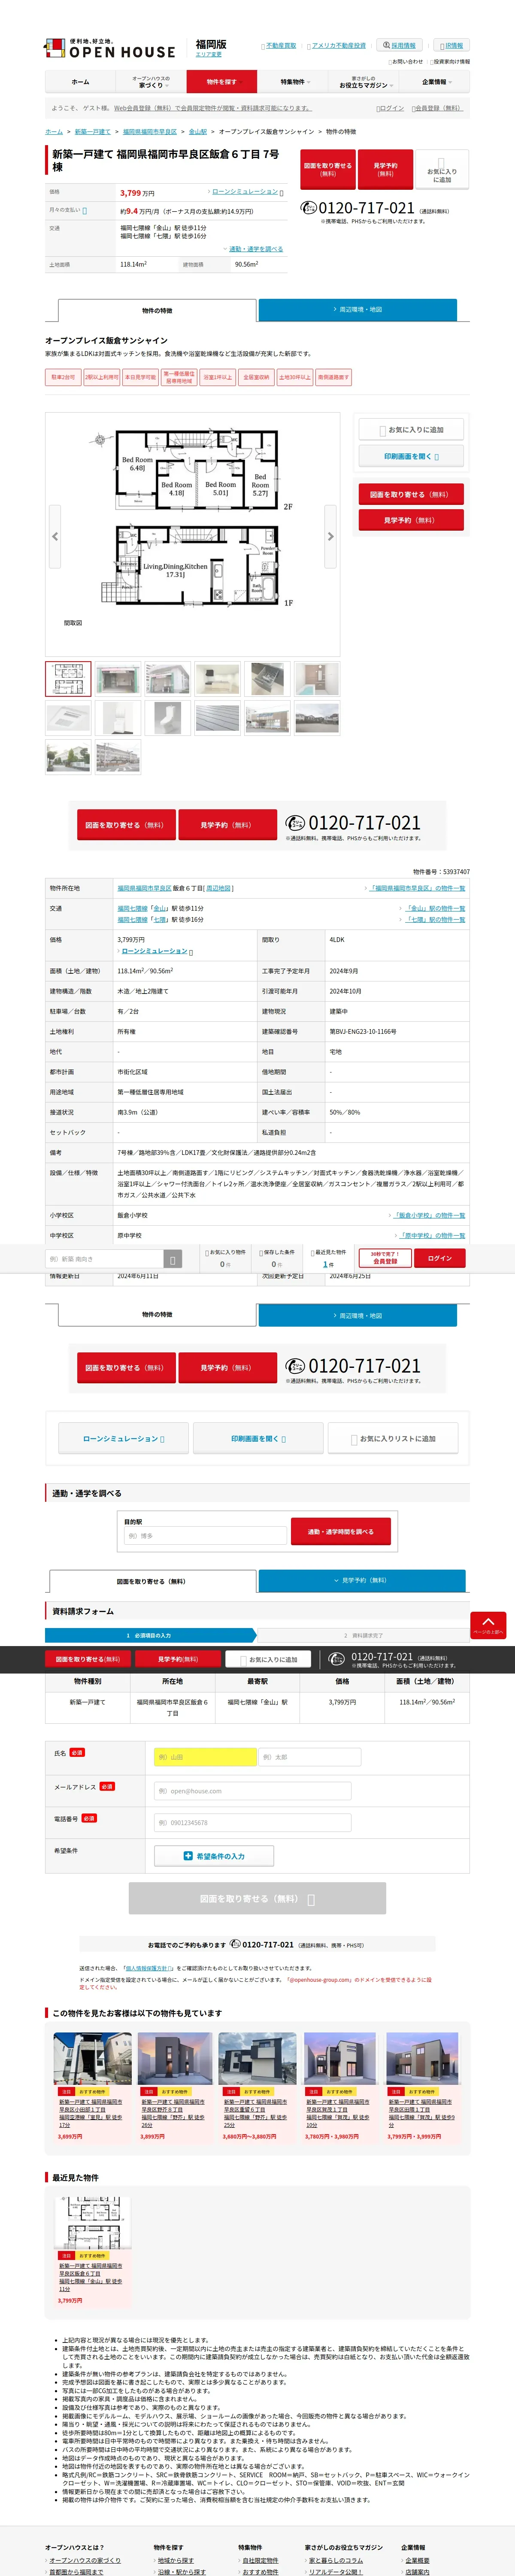Expand 希望条件の入力 section

click(214, 1856)
